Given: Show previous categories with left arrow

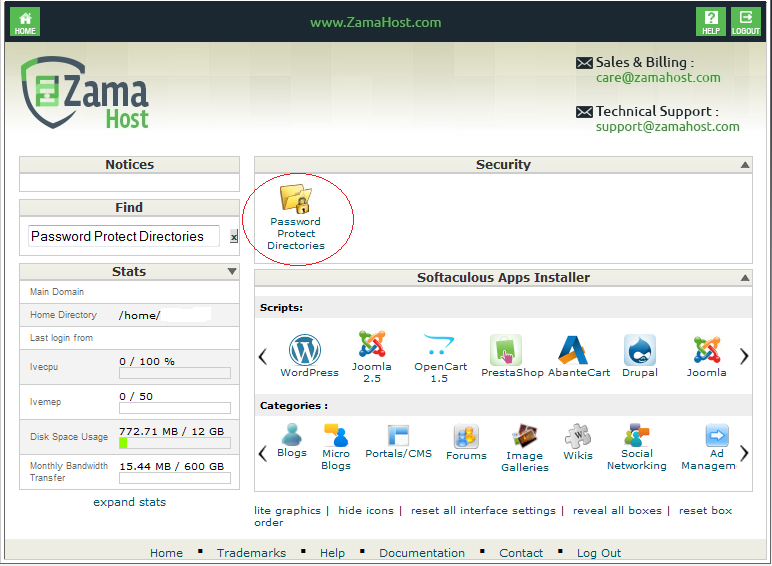Looking at the screenshot, I should 263,453.
